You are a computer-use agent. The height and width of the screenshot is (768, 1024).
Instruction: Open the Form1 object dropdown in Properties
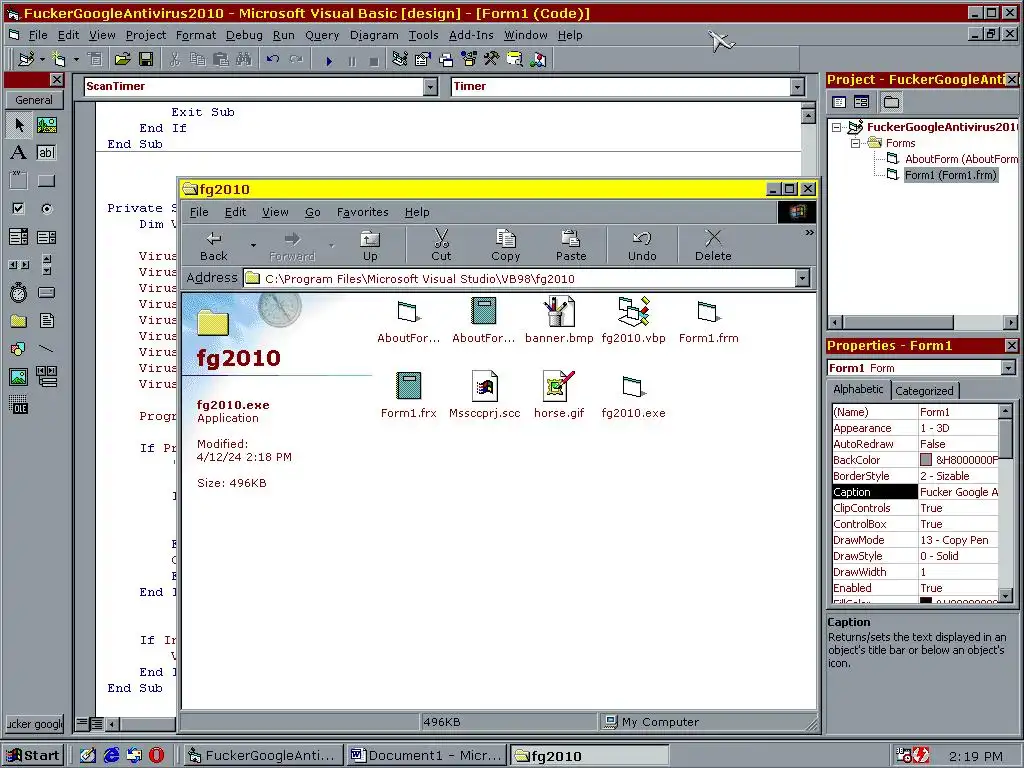coord(1008,368)
